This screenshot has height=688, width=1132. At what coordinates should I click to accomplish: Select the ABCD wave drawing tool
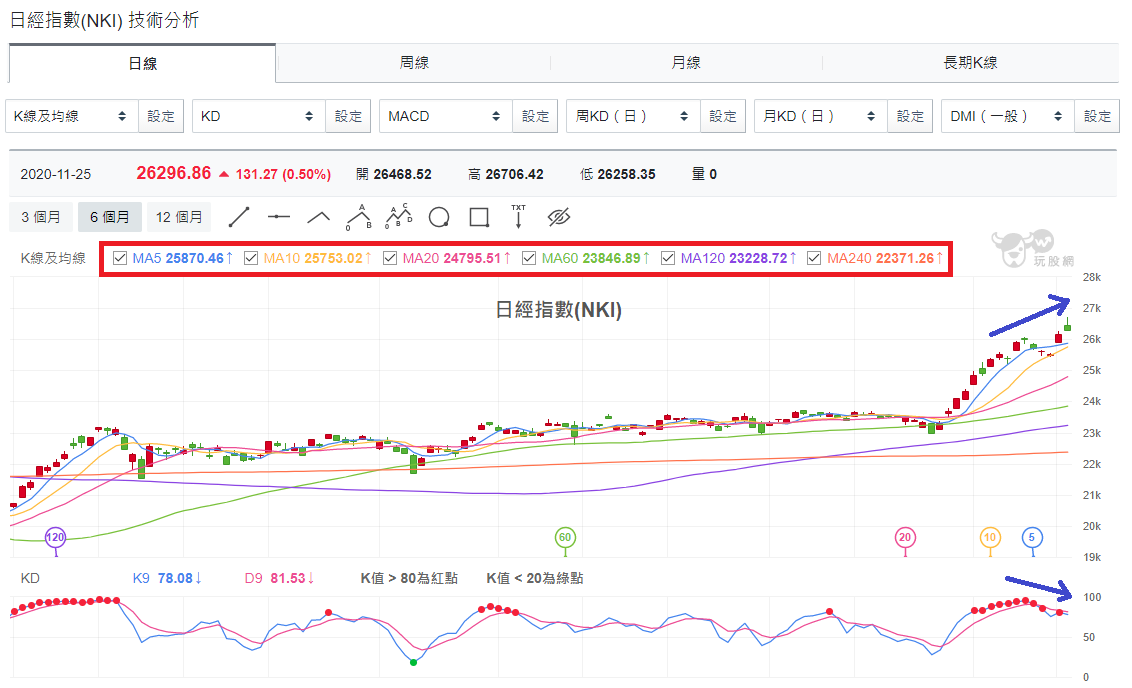coord(399,216)
